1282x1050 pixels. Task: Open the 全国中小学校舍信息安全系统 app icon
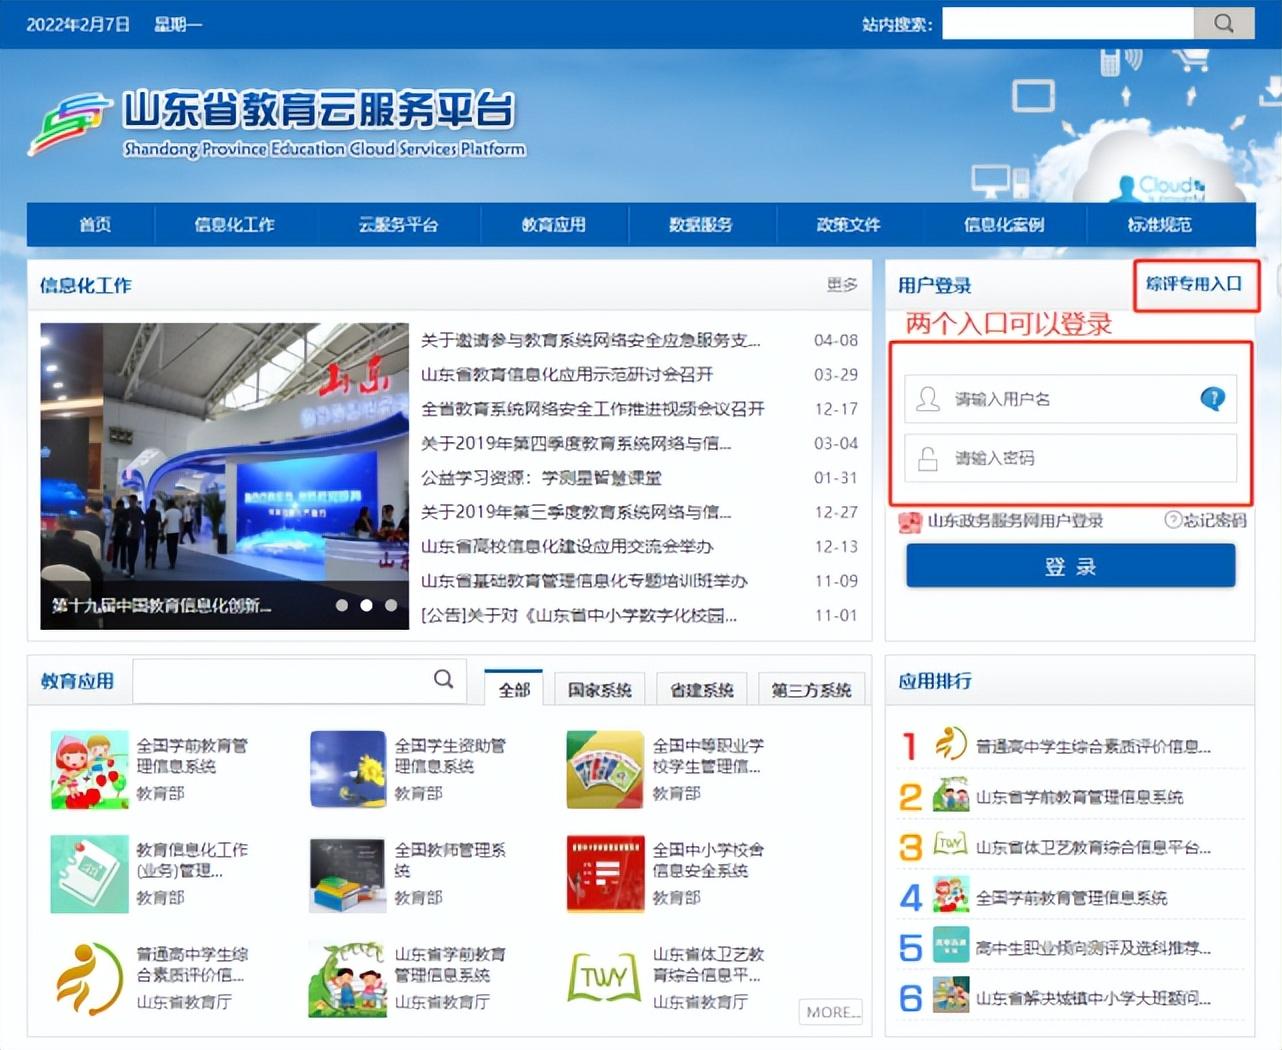coord(605,874)
